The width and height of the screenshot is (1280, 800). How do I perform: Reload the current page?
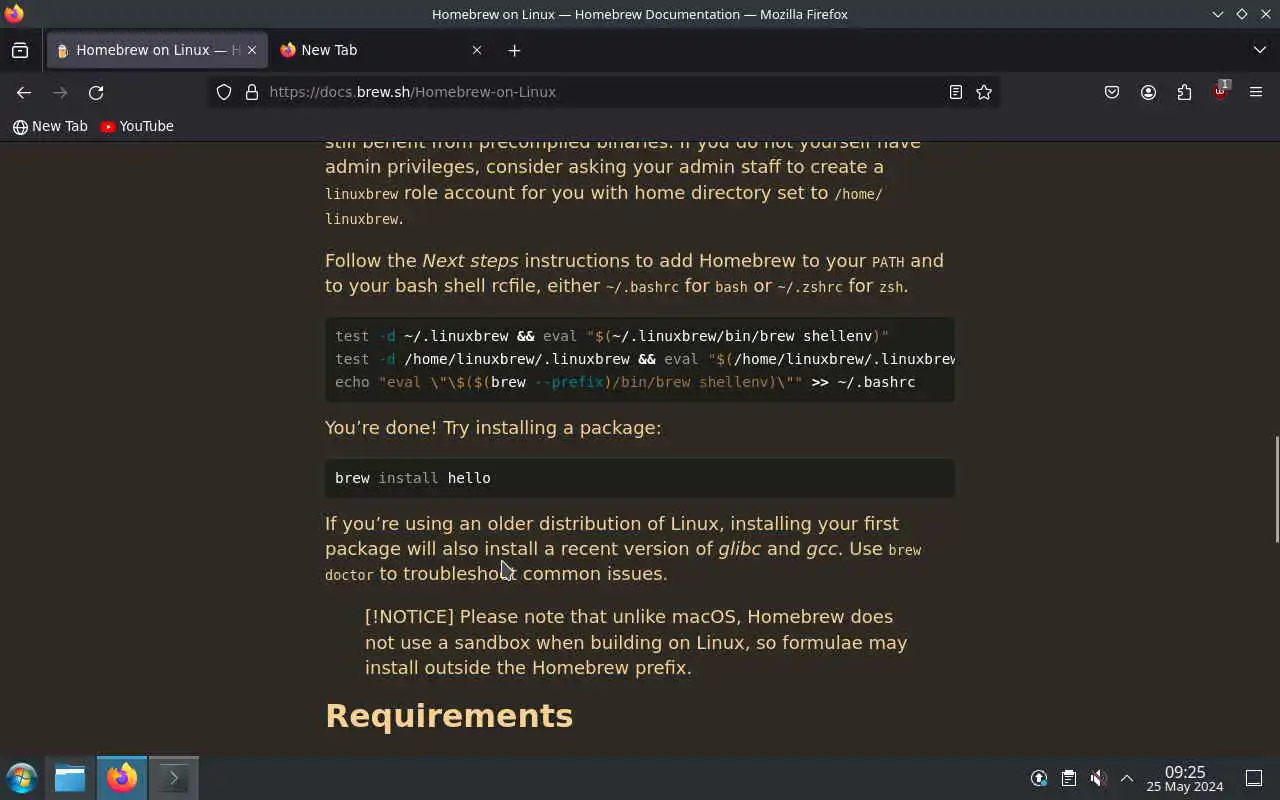pos(96,92)
